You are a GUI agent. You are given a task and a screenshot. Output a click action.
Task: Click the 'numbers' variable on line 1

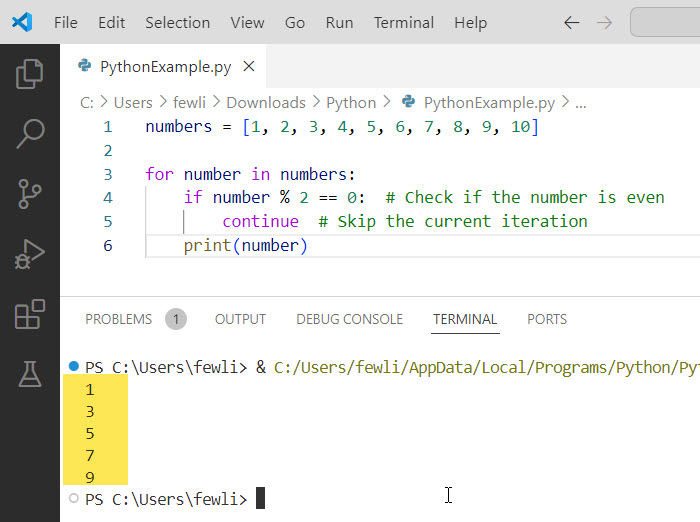click(179, 127)
